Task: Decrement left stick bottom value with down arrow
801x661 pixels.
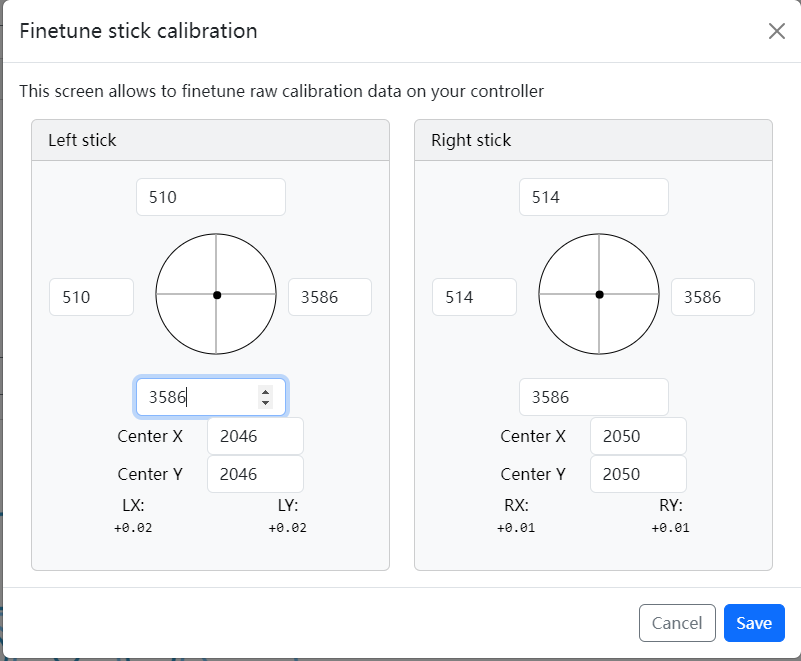Action: [x=265, y=402]
